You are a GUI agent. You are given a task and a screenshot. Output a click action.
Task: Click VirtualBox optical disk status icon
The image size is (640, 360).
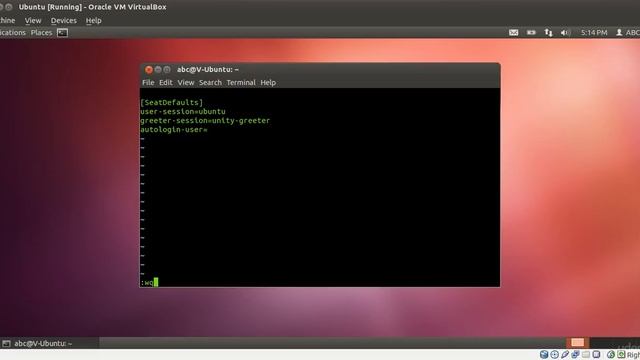point(554,354)
